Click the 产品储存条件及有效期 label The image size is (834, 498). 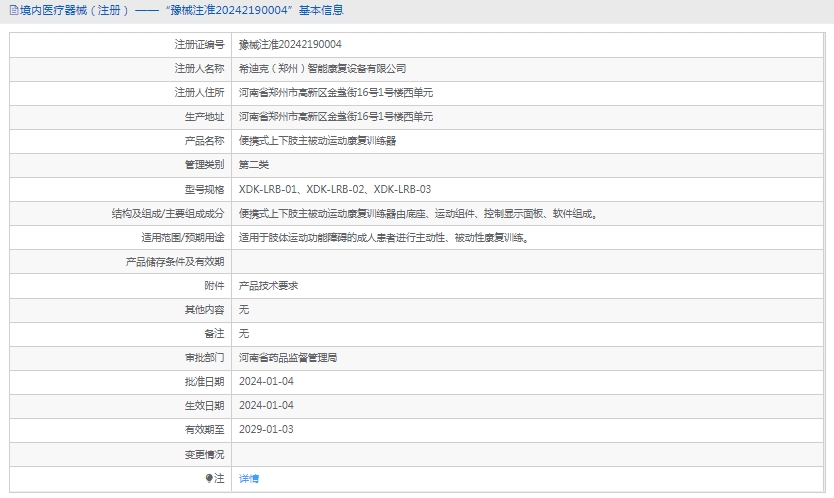(174, 261)
